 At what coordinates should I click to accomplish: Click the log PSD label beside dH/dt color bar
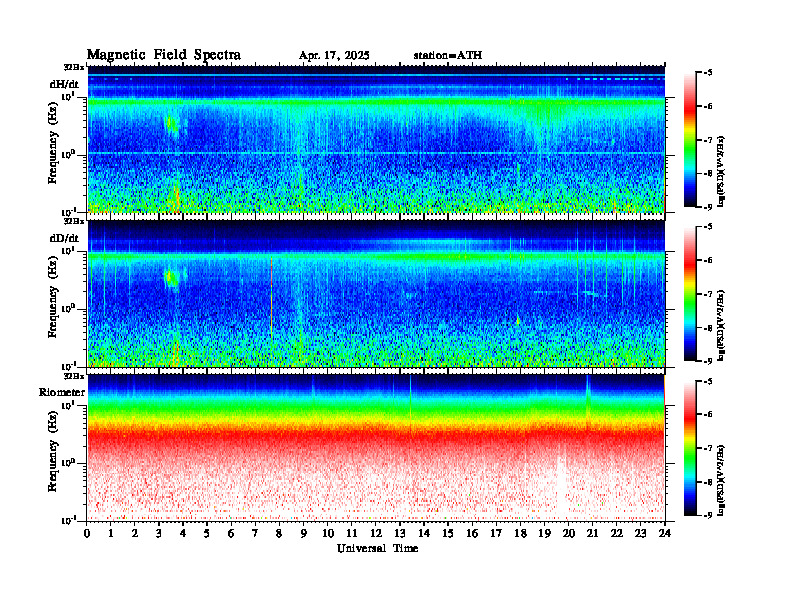[722, 171]
